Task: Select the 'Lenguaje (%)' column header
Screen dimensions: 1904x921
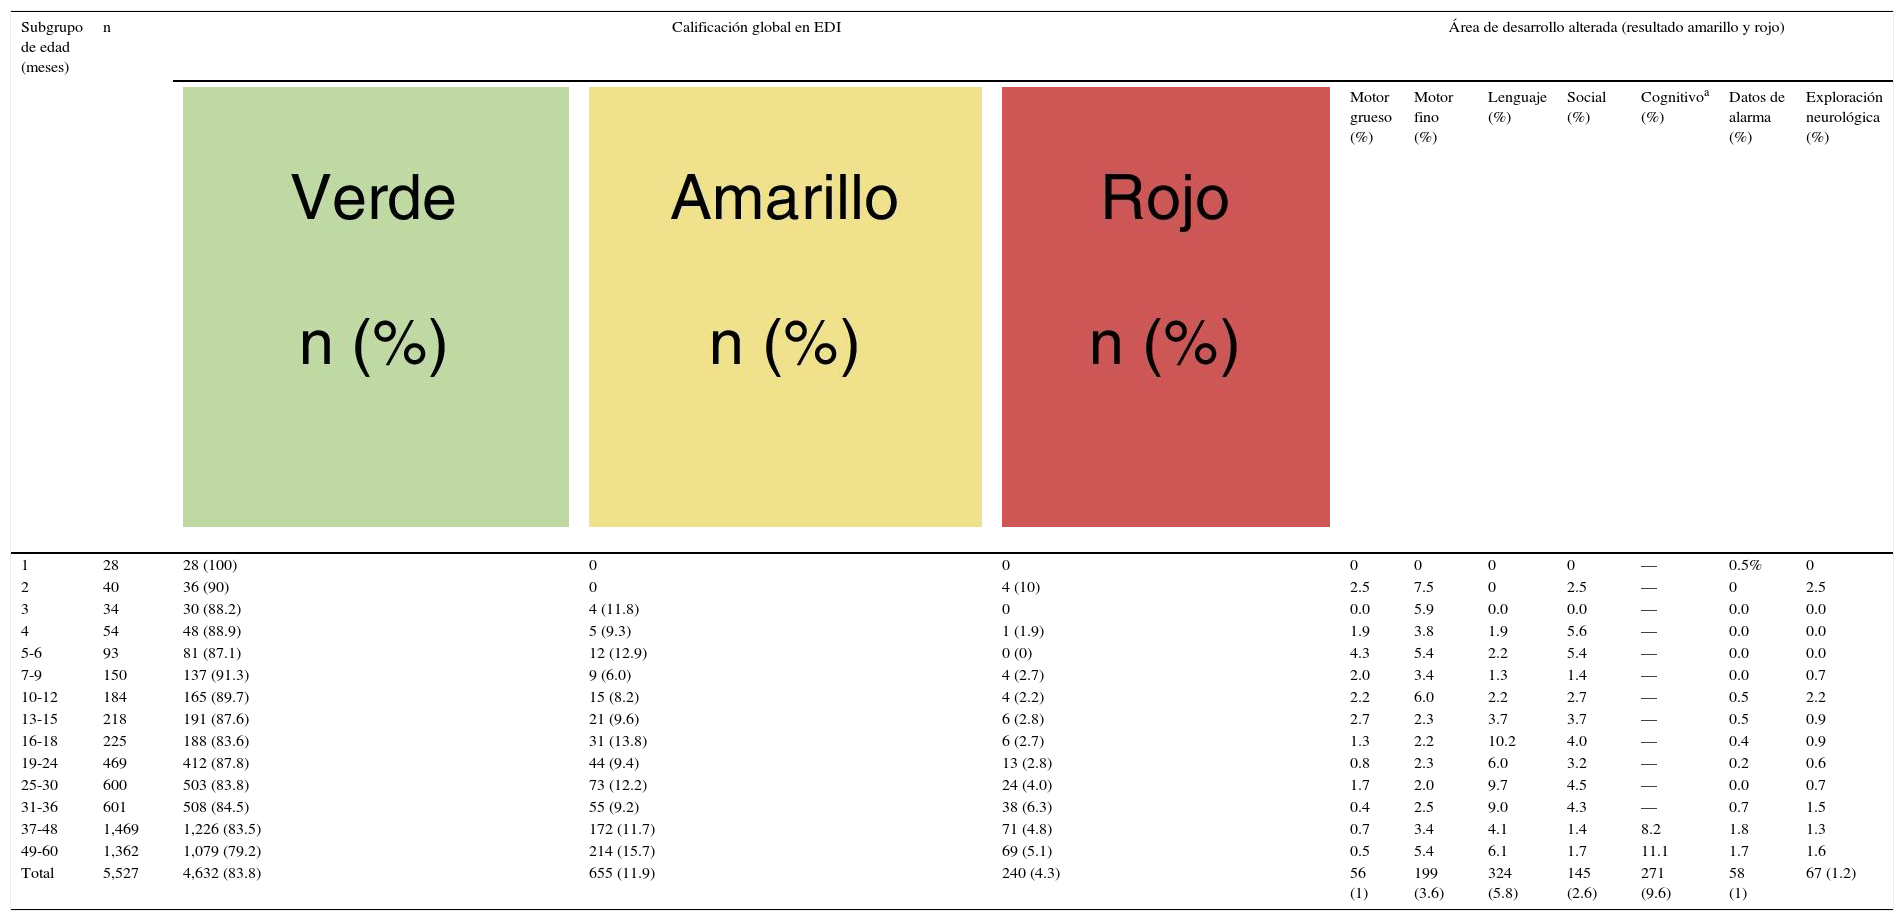Action: [x=1516, y=107]
